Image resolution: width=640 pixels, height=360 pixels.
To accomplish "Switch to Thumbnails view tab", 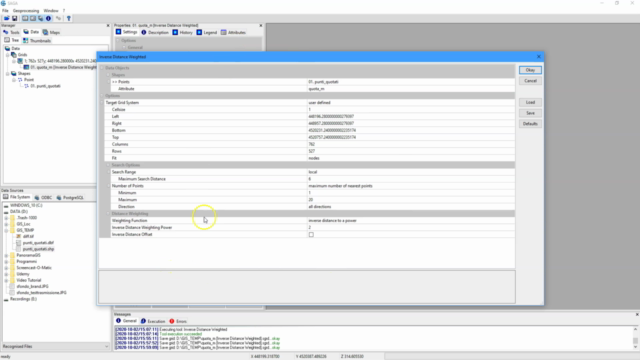I will [37, 40].
